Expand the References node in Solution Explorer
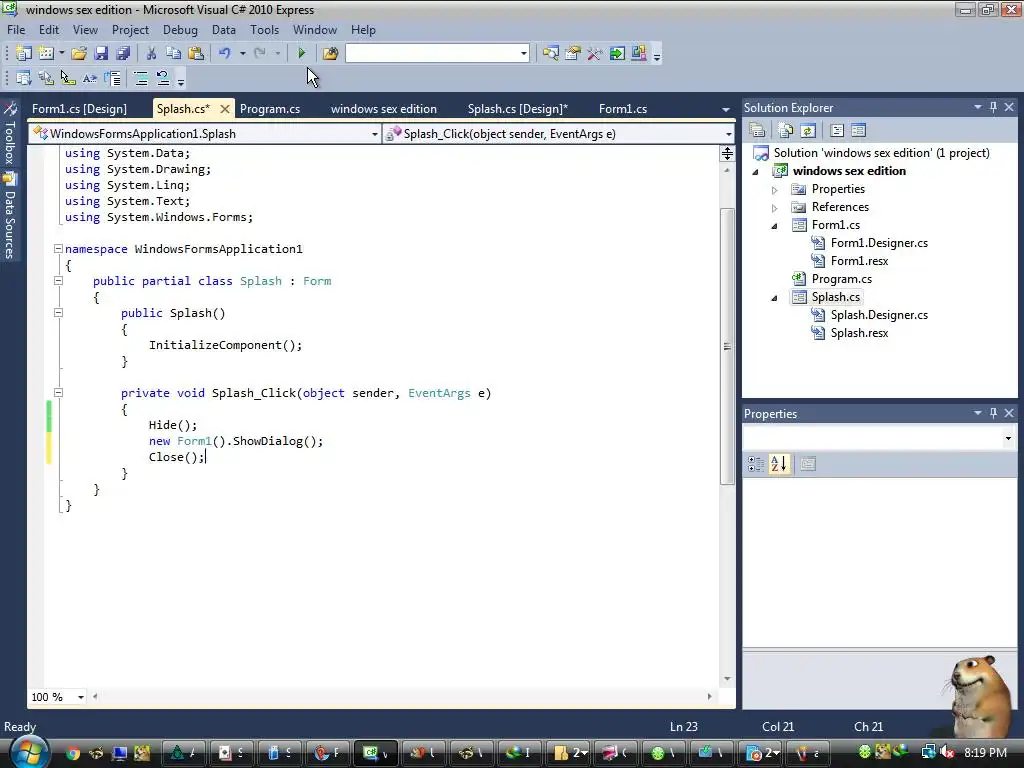This screenshot has height=768, width=1024. pos(775,208)
